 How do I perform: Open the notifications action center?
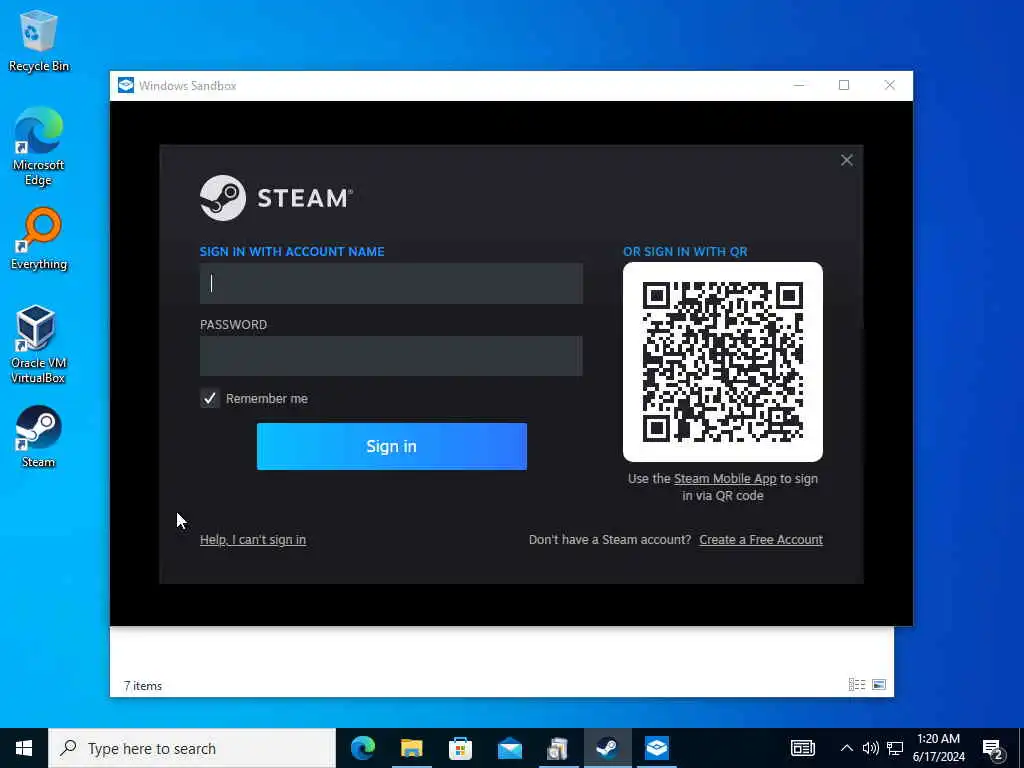click(x=993, y=750)
